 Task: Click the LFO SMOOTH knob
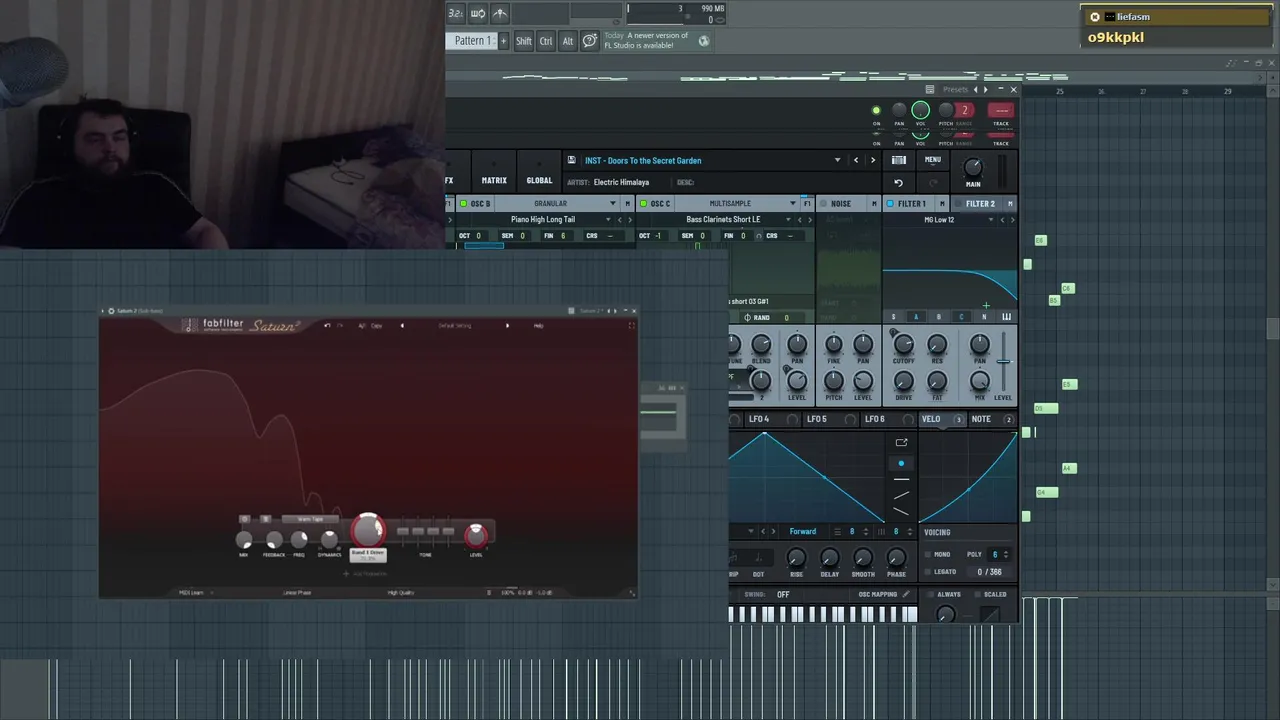pyautogui.click(x=863, y=558)
